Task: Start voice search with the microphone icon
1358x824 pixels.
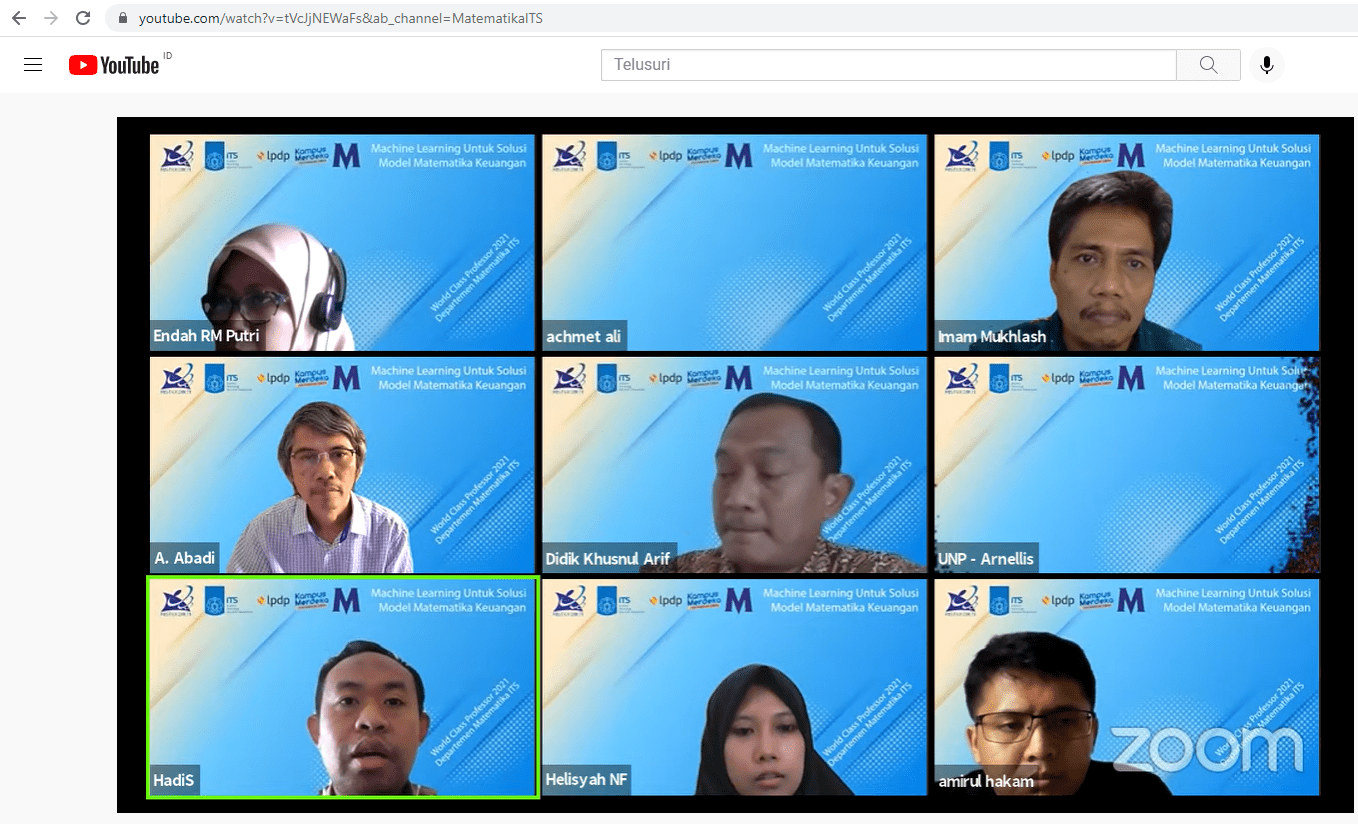Action: click(x=1266, y=65)
